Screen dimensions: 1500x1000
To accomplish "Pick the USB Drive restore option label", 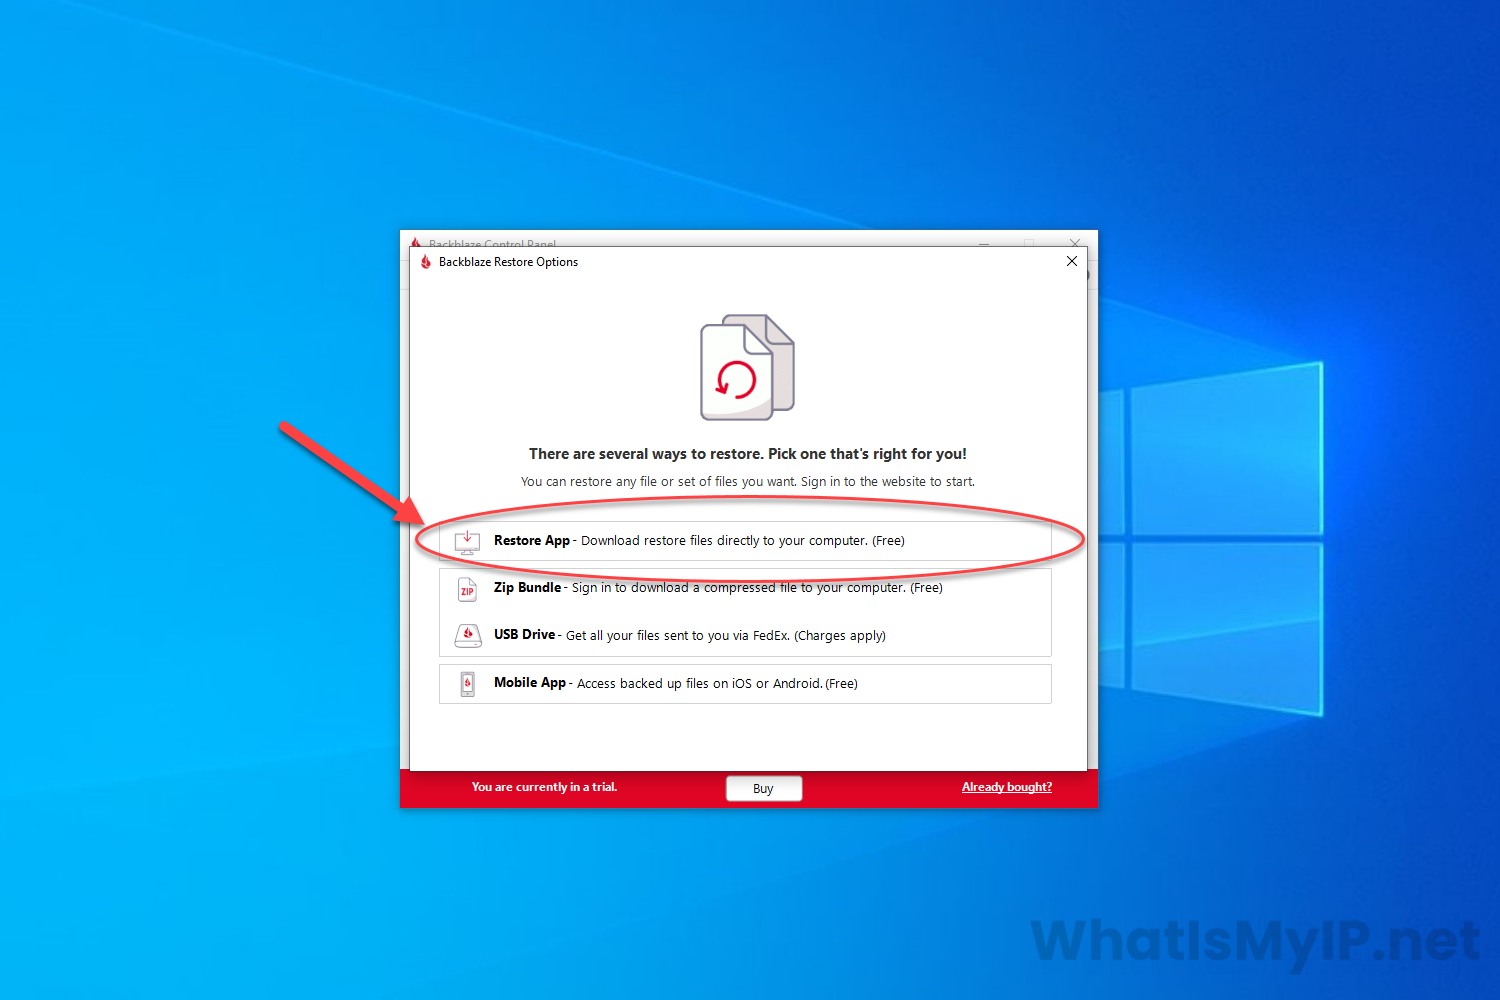I will pos(524,635).
